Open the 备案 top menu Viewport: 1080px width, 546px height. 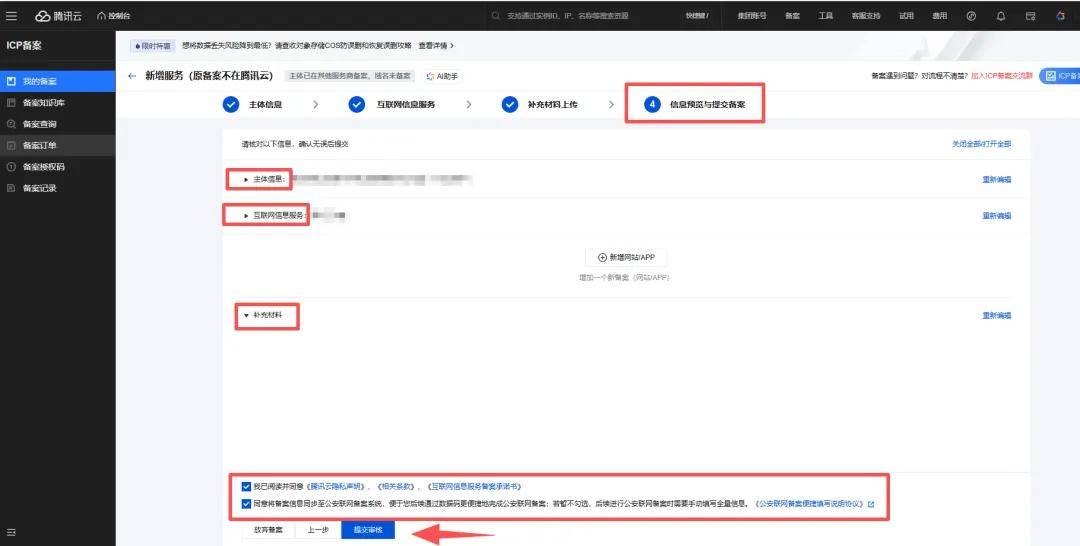click(x=792, y=16)
